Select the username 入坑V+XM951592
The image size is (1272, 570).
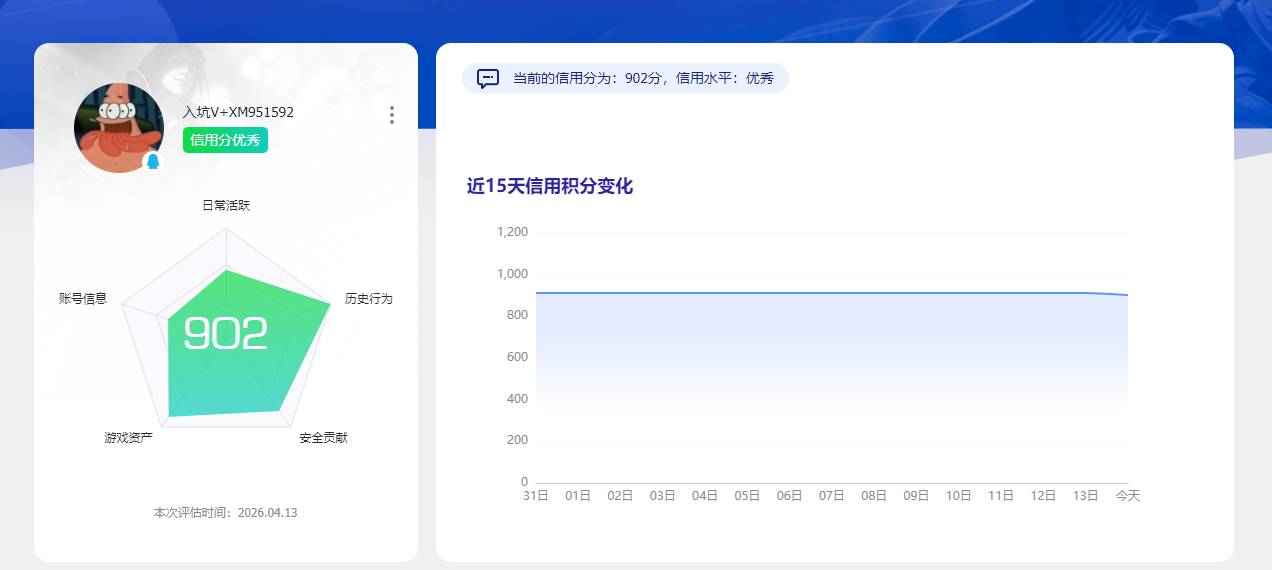tap(238, 112)
